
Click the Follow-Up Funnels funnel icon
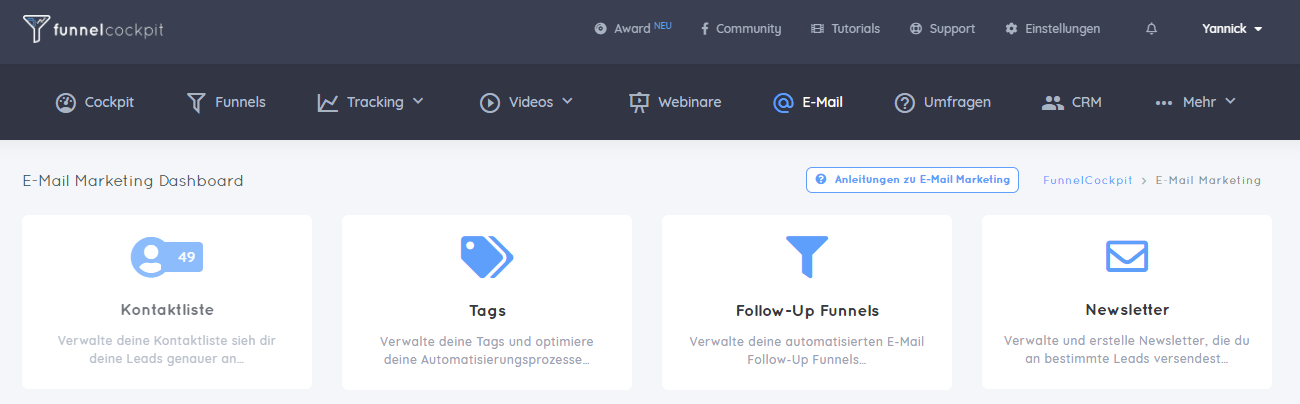pyautogui.click(x=807, y=257)
